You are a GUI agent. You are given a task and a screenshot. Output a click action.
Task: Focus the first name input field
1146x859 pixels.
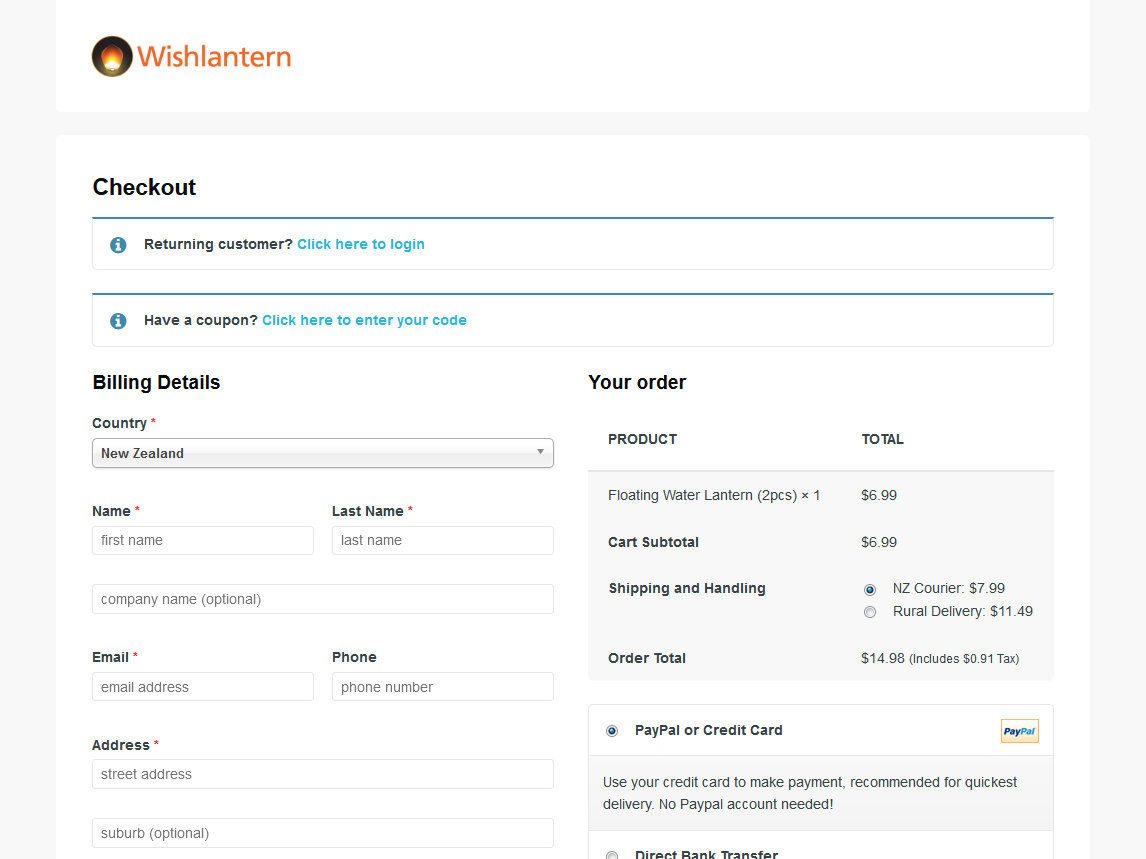(203, 540)
